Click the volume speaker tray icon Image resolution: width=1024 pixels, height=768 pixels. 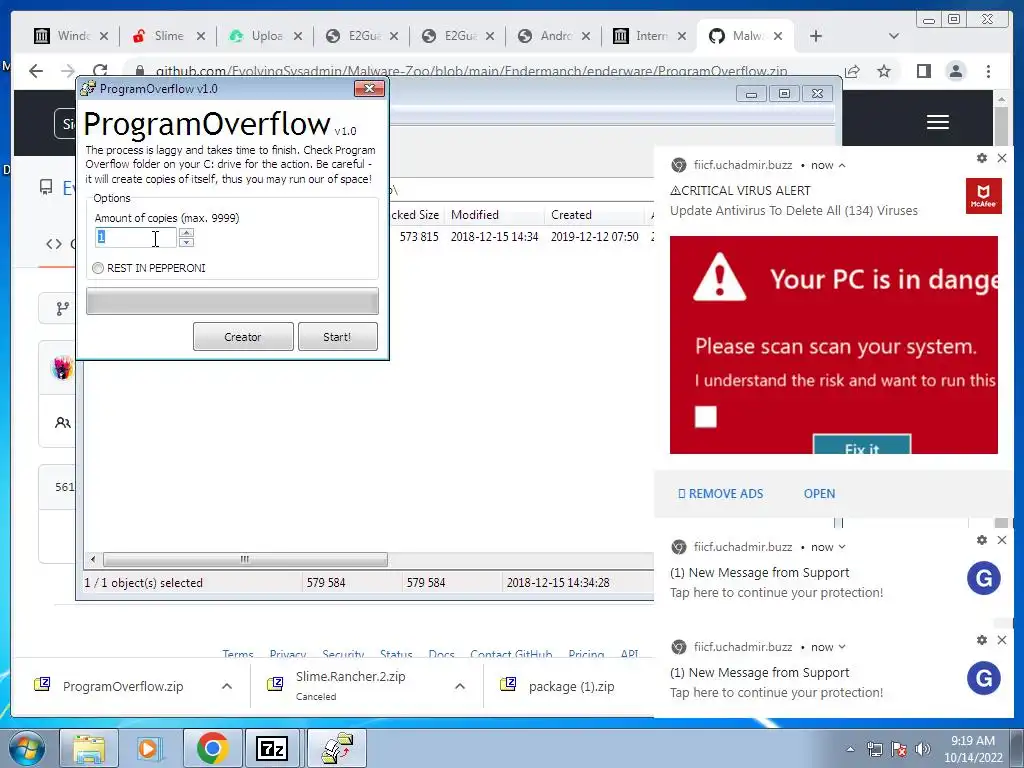[923, 749]
